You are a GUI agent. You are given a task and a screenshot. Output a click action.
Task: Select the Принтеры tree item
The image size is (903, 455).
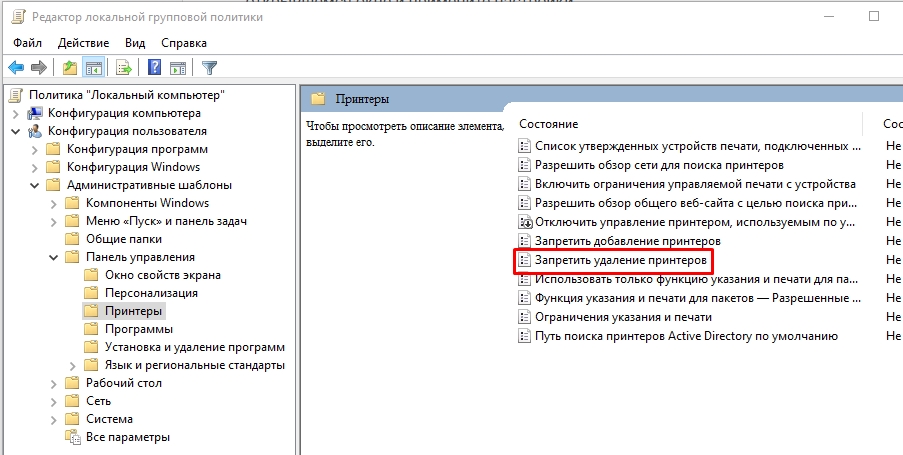coord(134,312)
